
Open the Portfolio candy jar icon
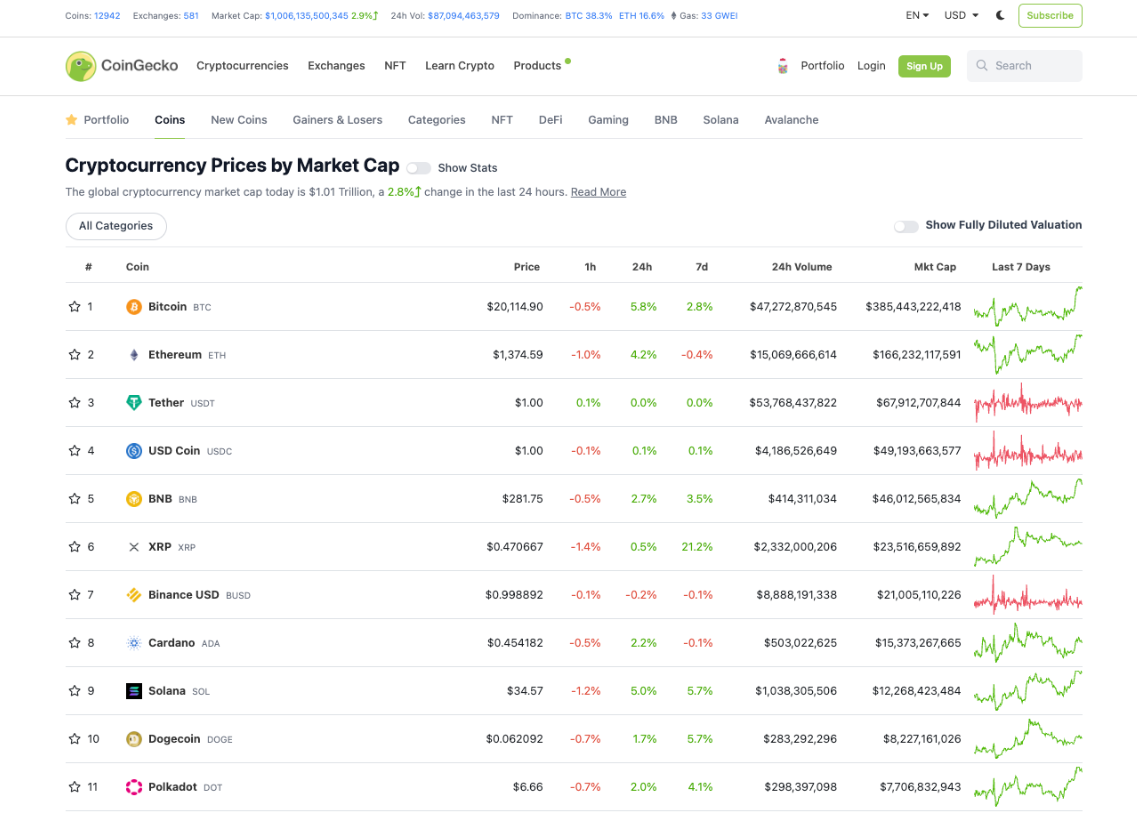click(x=783, y=66)
